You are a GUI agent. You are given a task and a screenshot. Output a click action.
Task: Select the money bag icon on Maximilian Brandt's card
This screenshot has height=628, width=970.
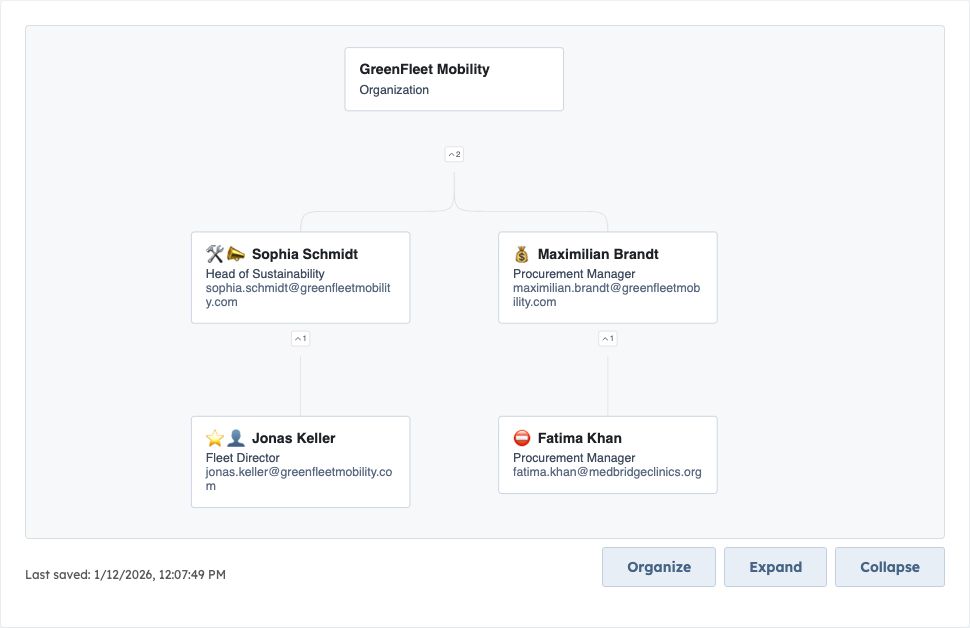(x=523, y=253)
